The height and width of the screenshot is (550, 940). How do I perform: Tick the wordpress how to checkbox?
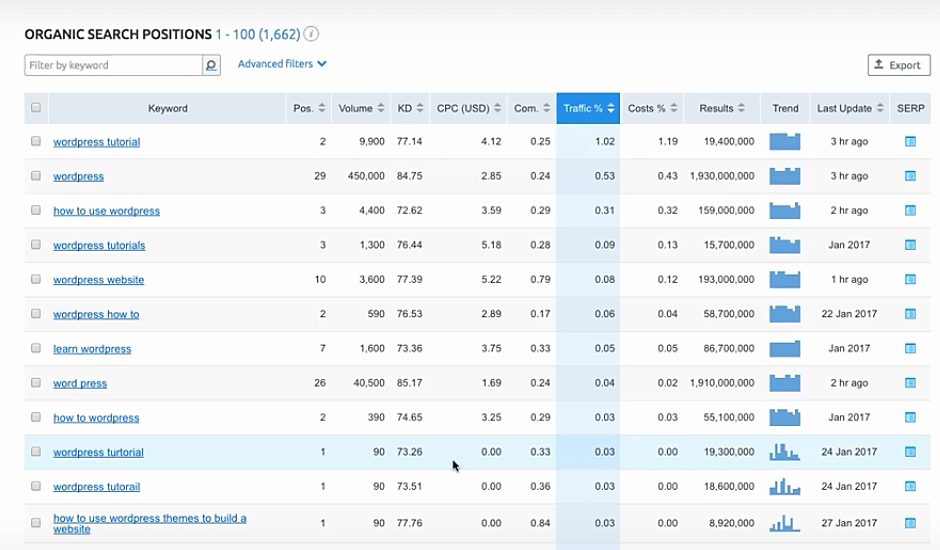tap(36, 314)
